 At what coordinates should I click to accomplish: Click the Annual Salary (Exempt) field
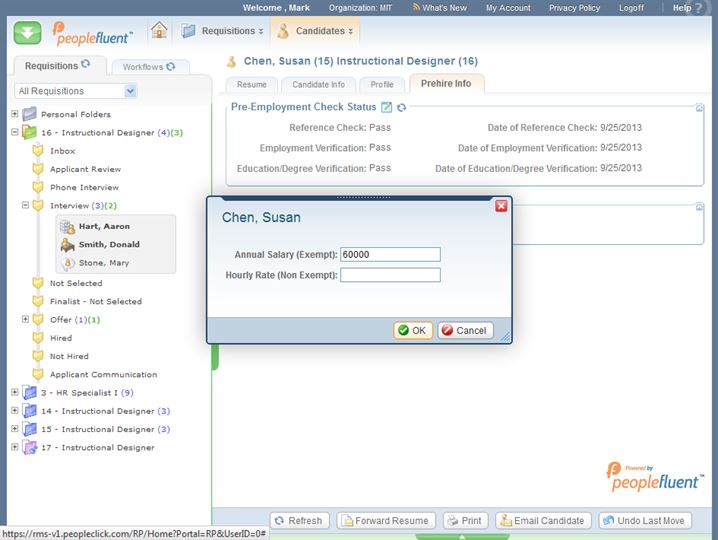point(390,254)
